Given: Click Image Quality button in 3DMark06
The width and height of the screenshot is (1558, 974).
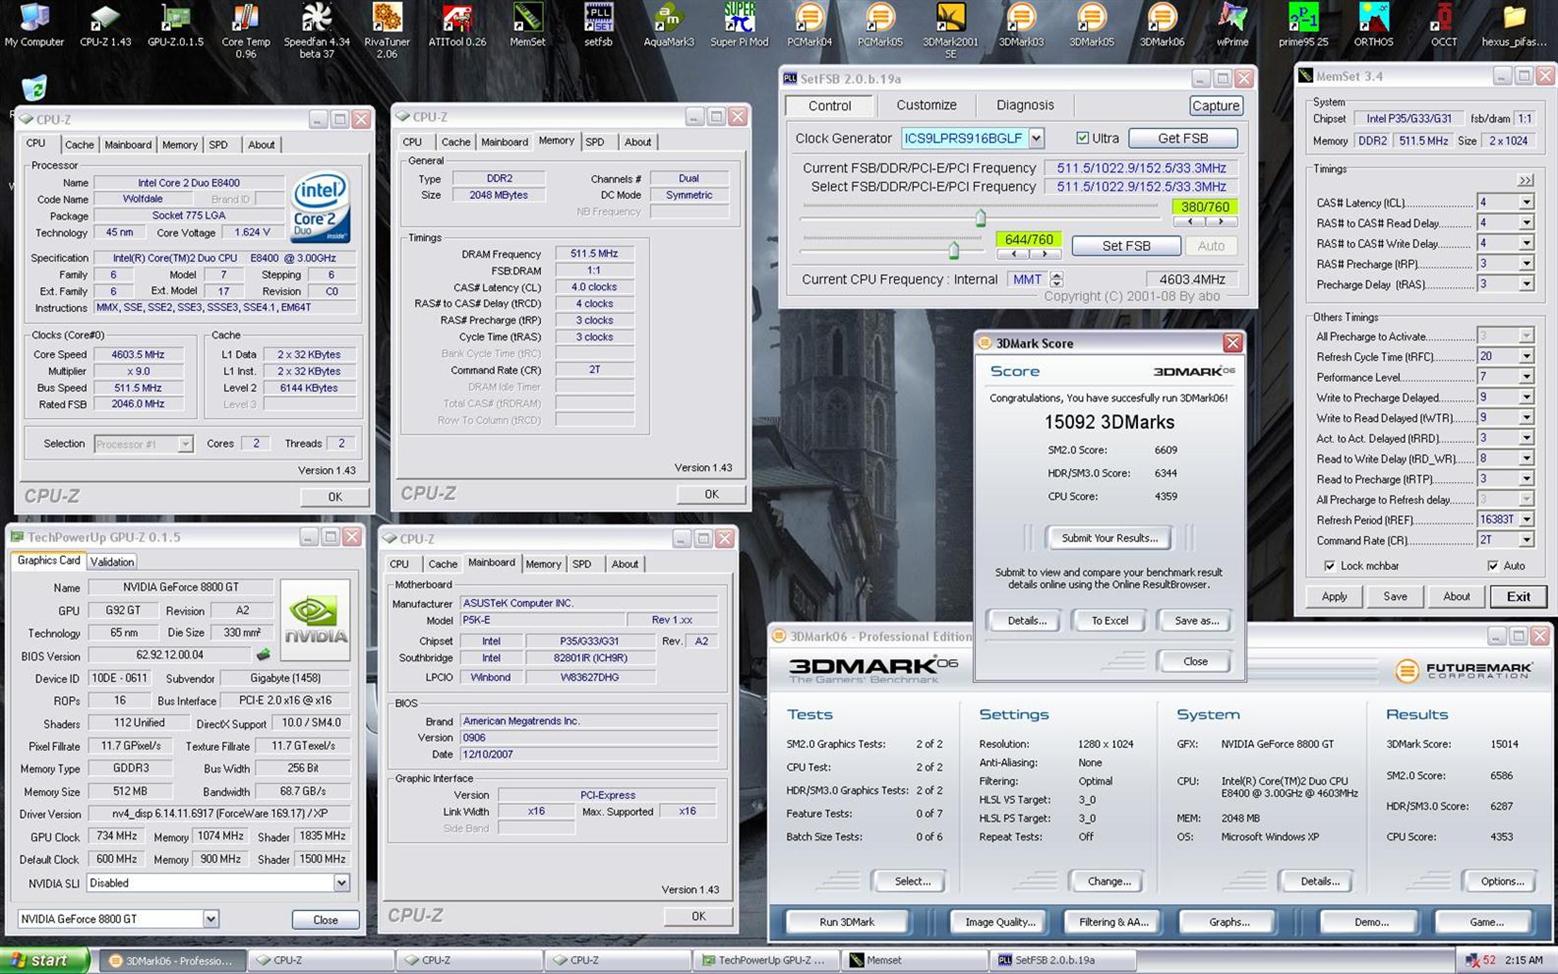Looking at the screenshot, I should tap(1000, 922).
